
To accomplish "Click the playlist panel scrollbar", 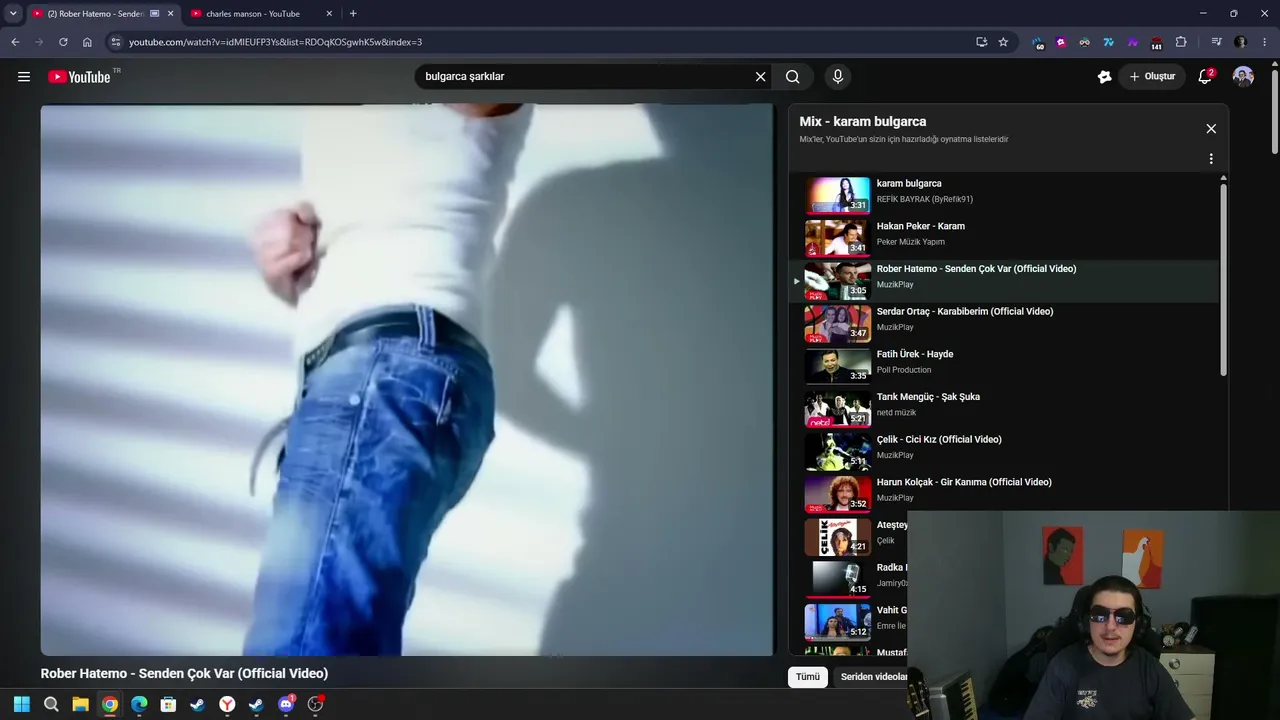I will [1223, 280].
